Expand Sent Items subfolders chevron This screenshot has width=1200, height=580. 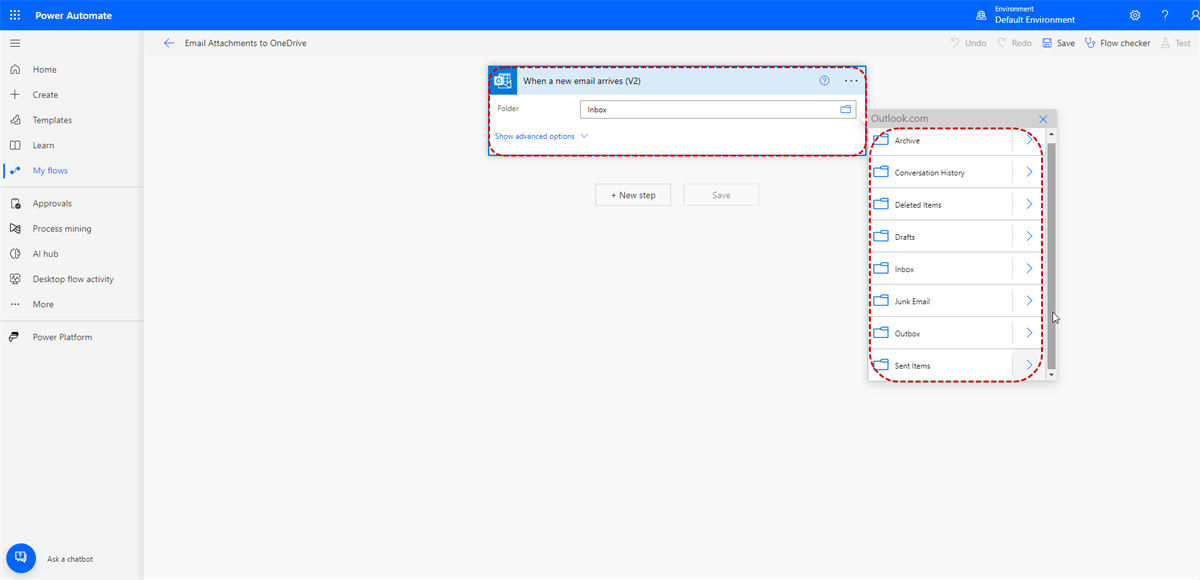point(1029,365)
